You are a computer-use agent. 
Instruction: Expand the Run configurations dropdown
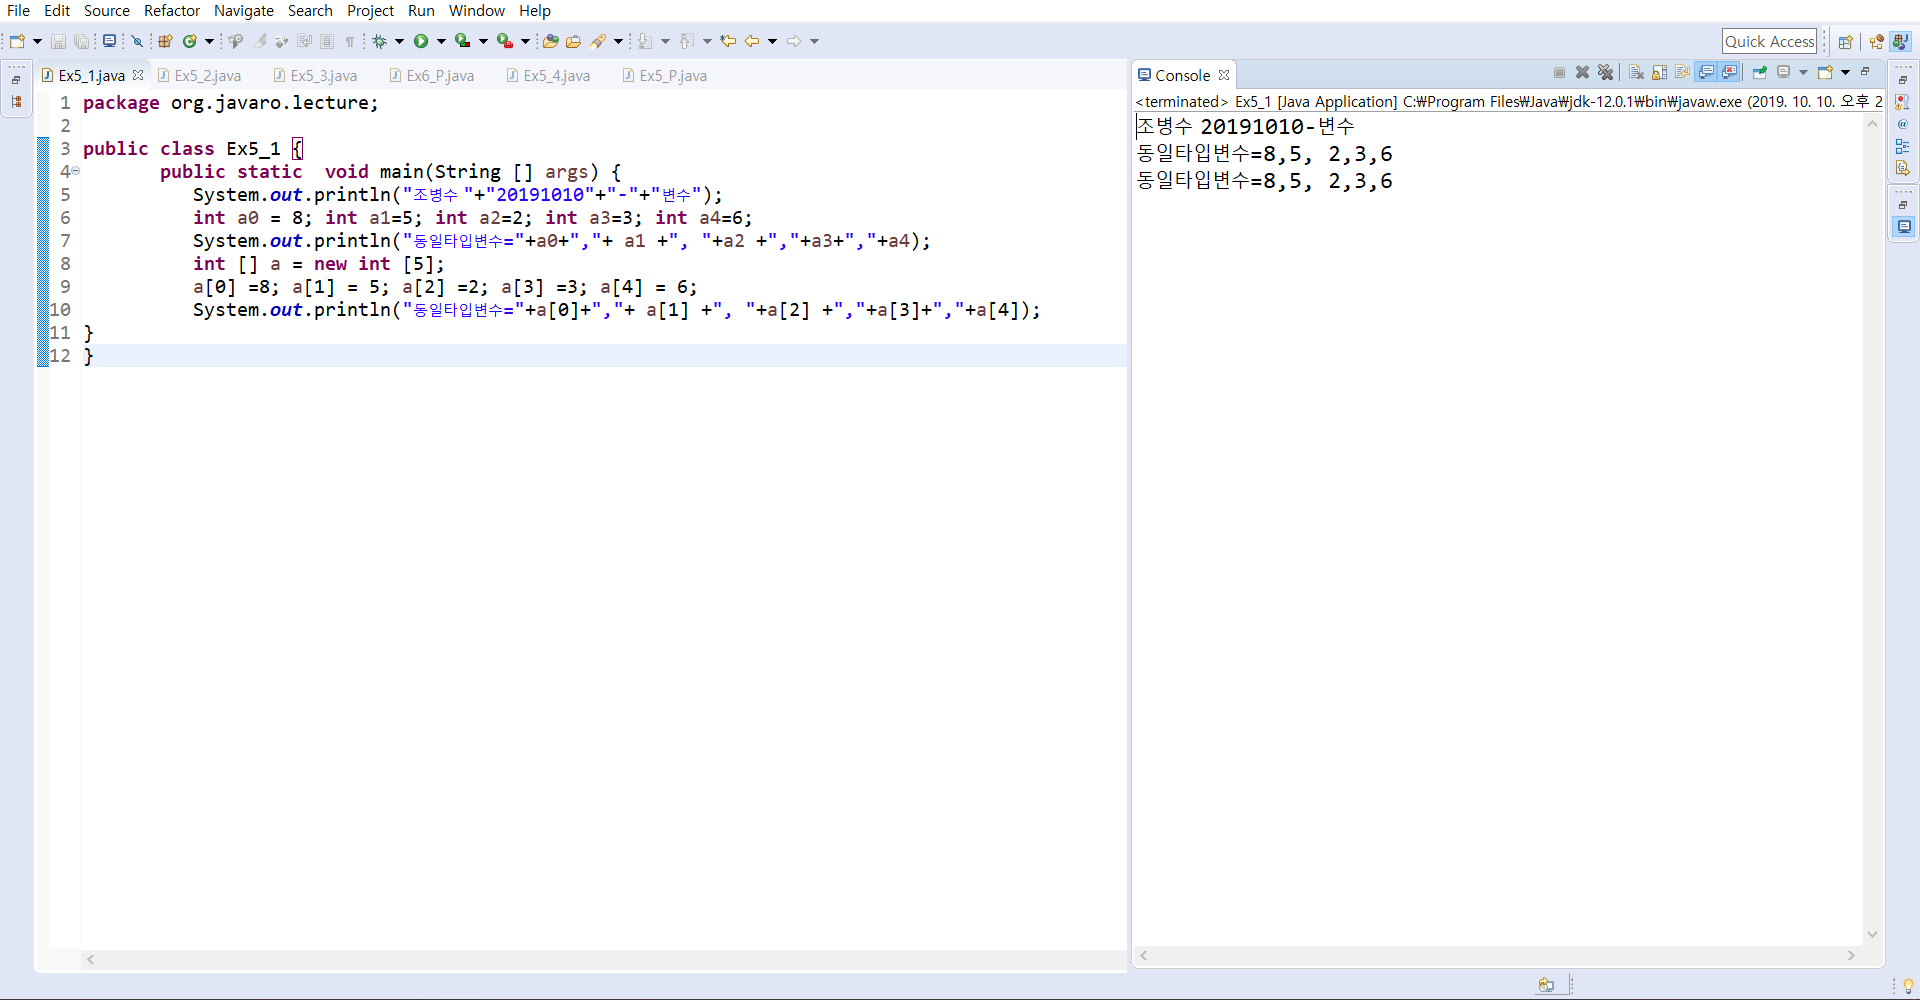[441, 41]
